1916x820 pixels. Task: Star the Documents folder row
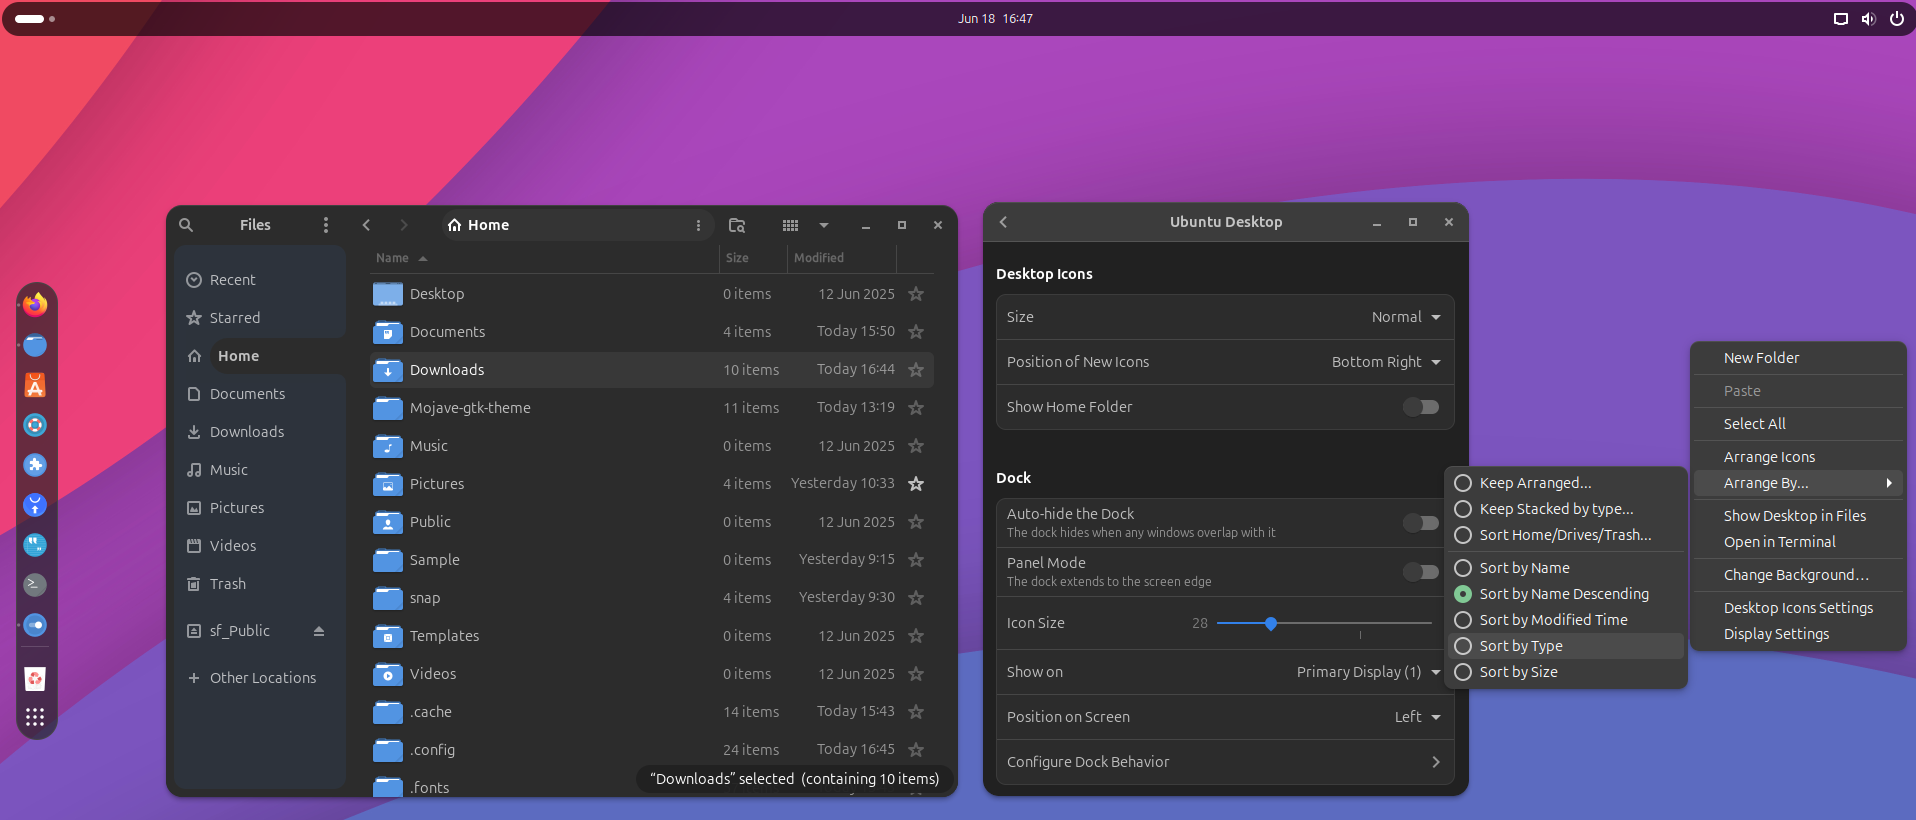(916, 332)
